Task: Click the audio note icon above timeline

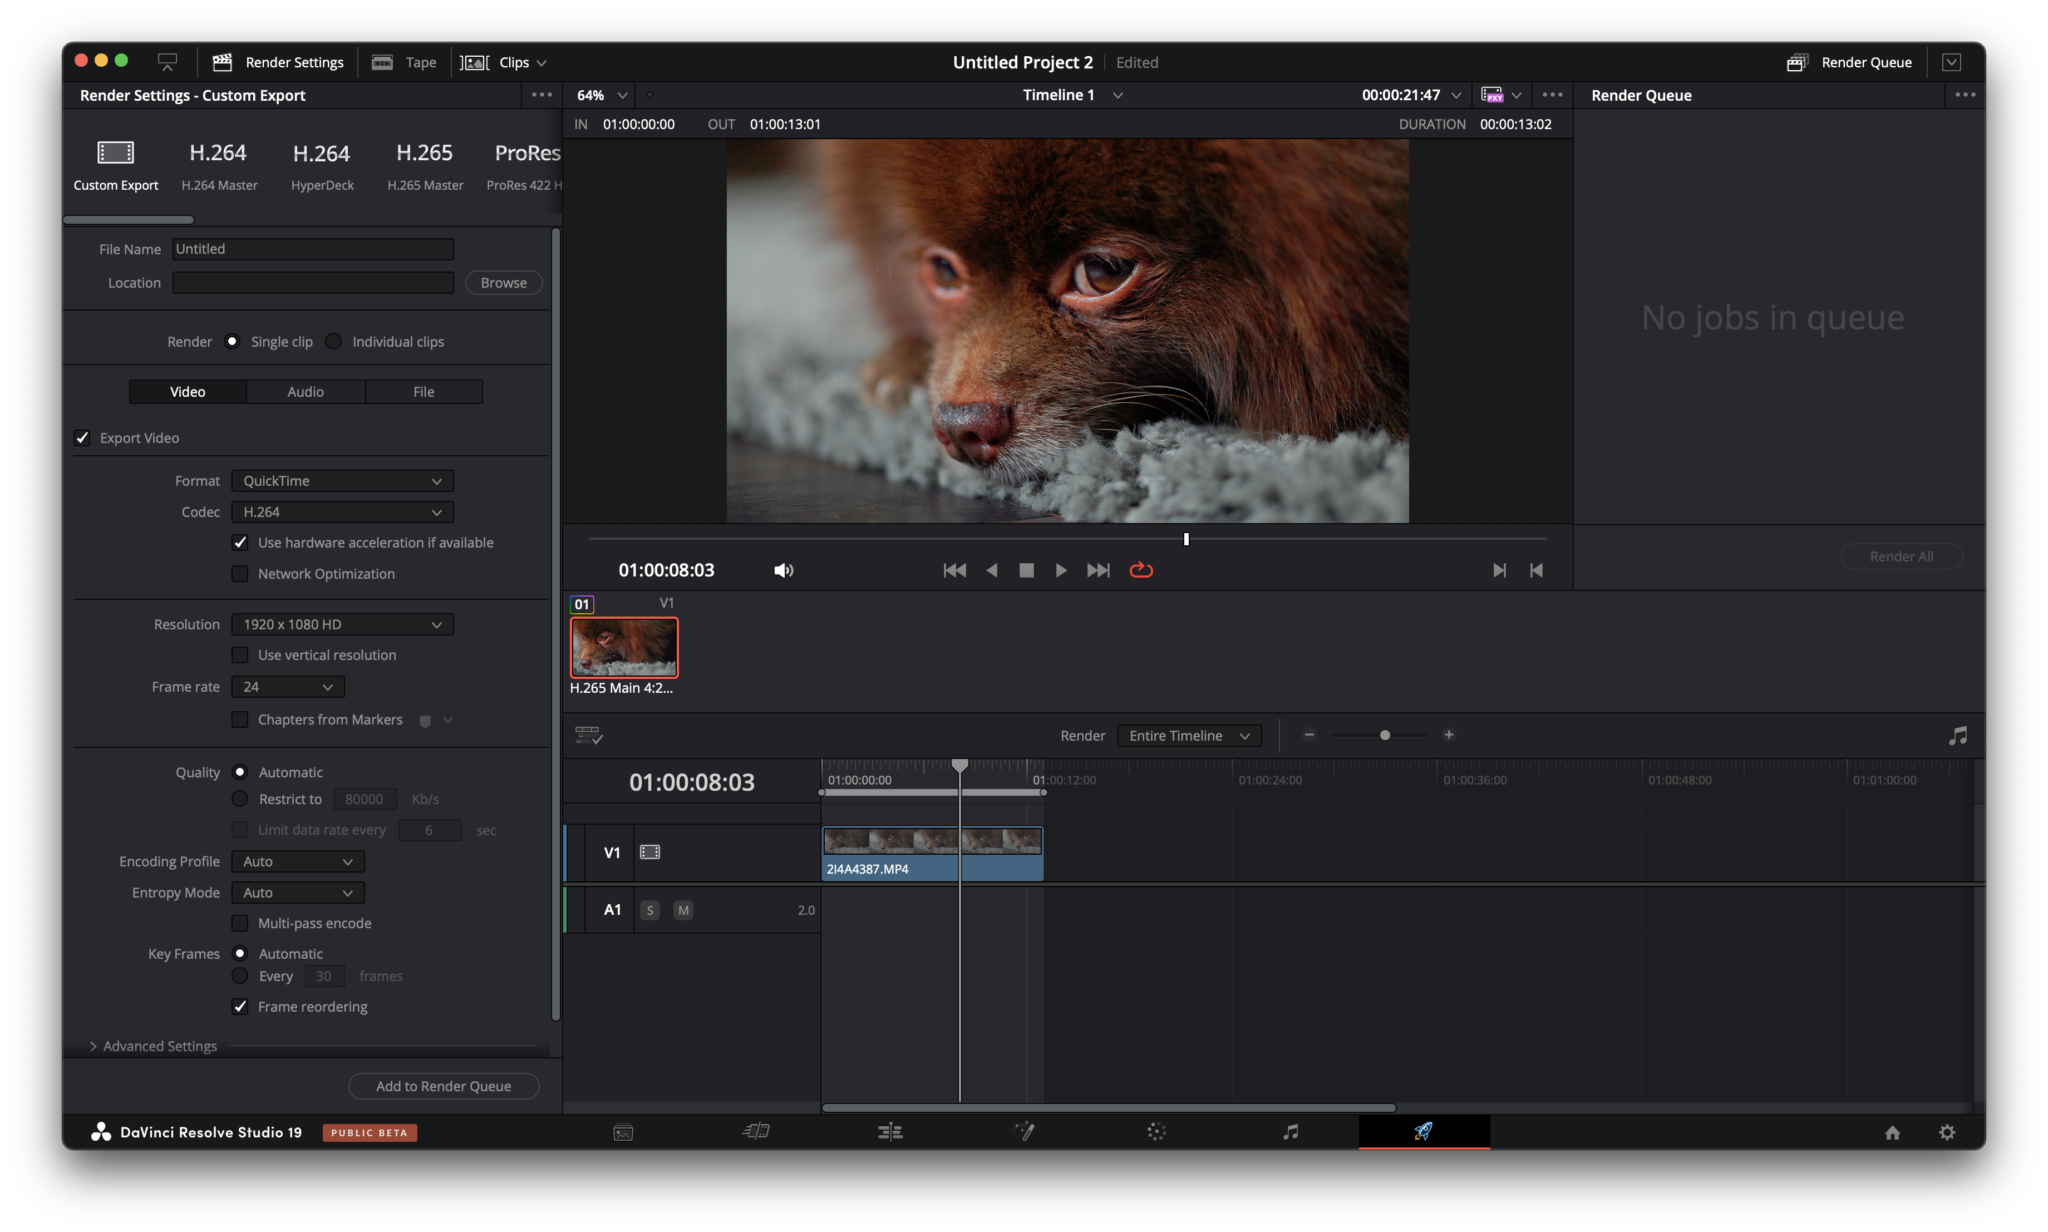Action: (x=1958, y=736)
